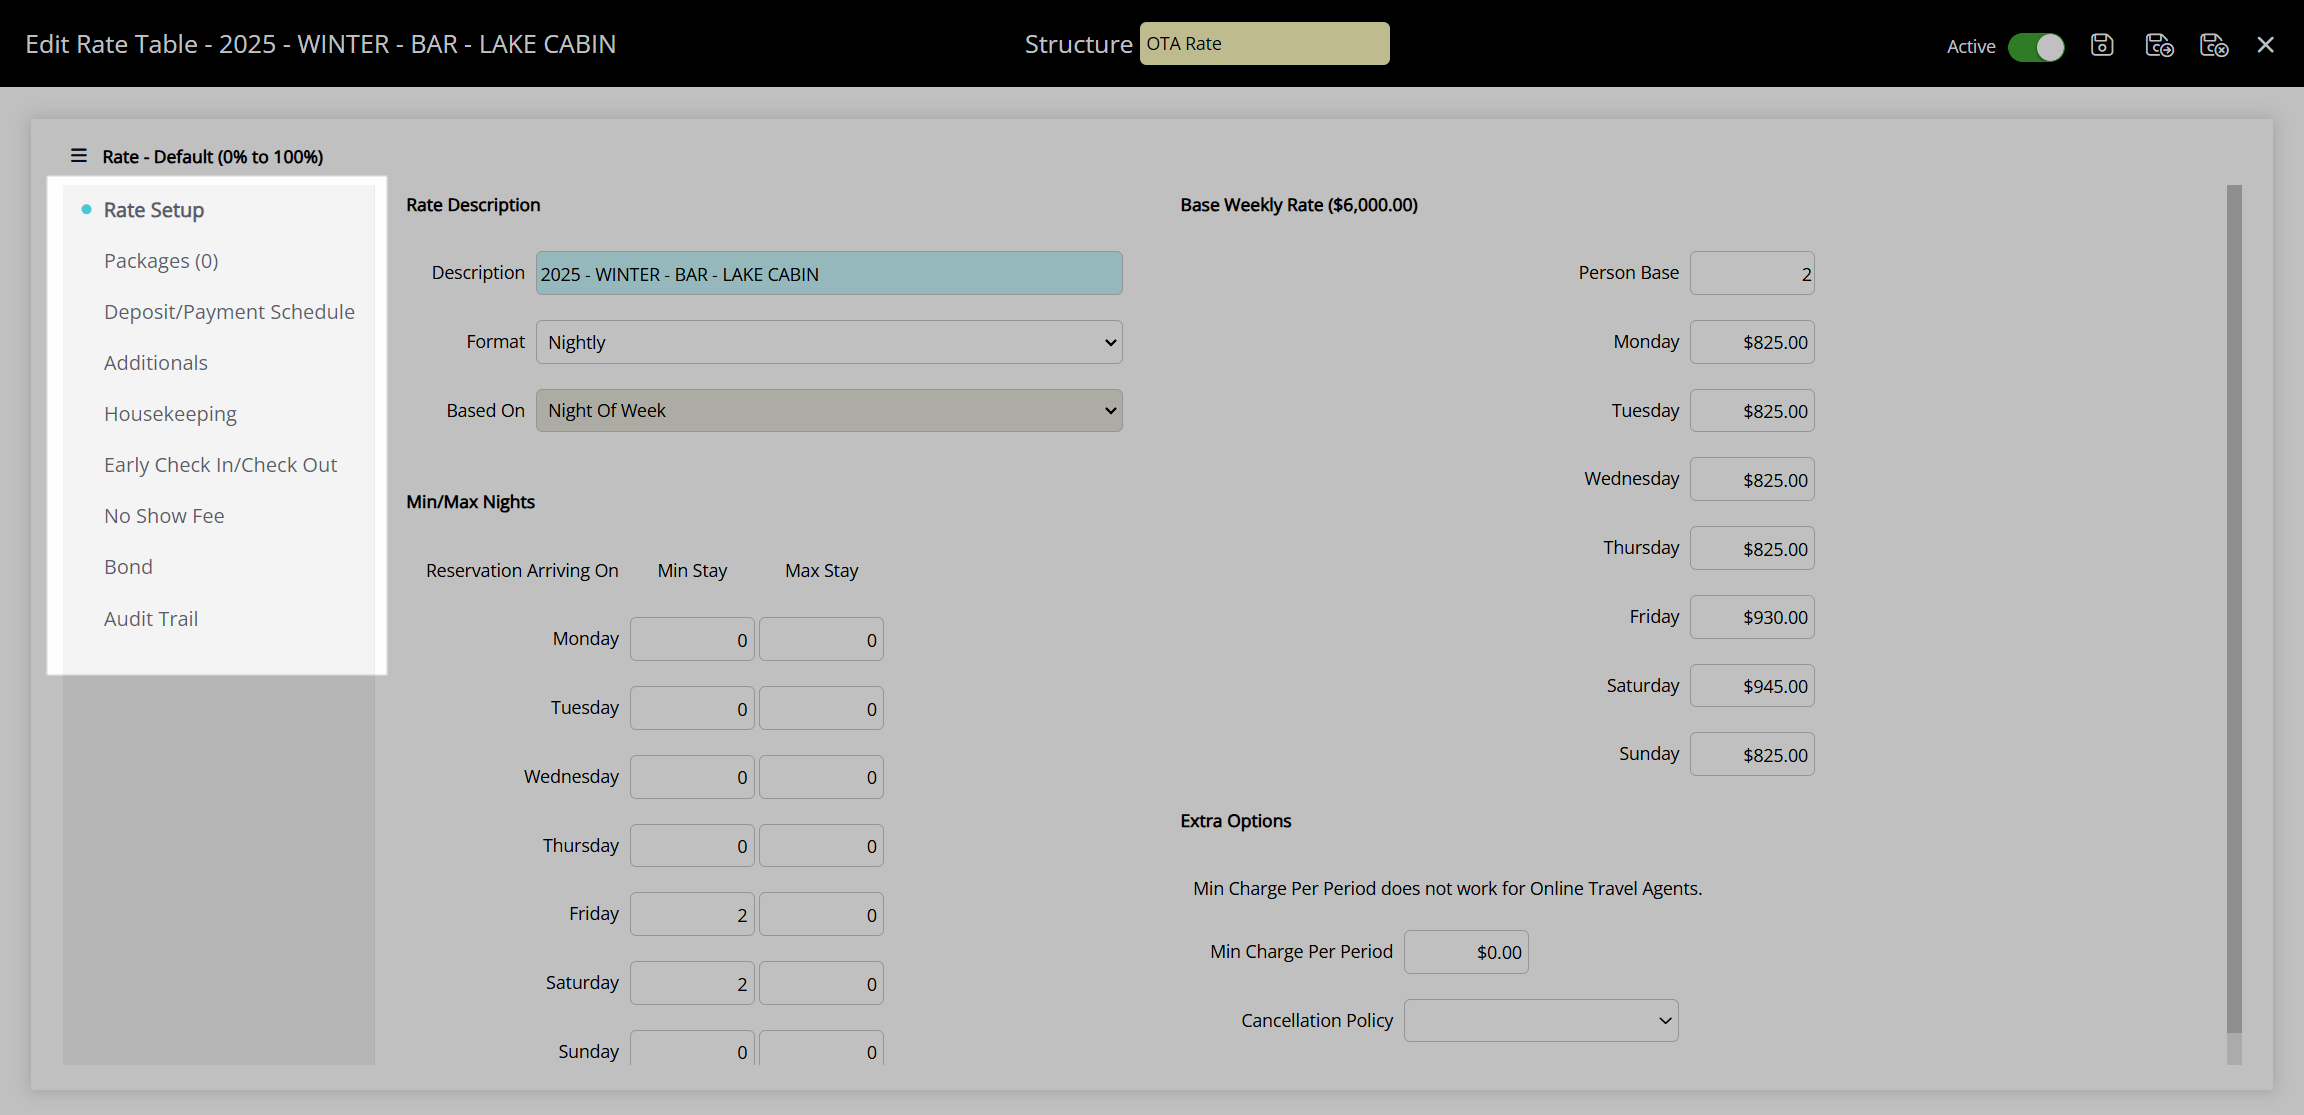The width and height of the screenshot is (2304, 1115).
Task: Click the Save and continue arrow icon
Action: pyautogui.click(x=2159, y=45)
